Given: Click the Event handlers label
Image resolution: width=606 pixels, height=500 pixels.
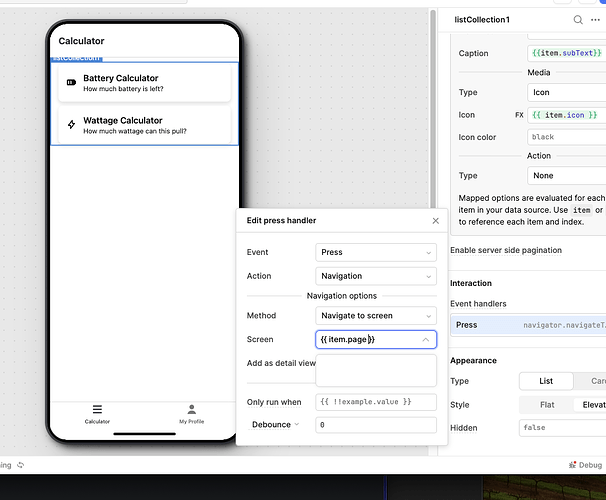Looking at the screenshot, I should pos(478,304).
